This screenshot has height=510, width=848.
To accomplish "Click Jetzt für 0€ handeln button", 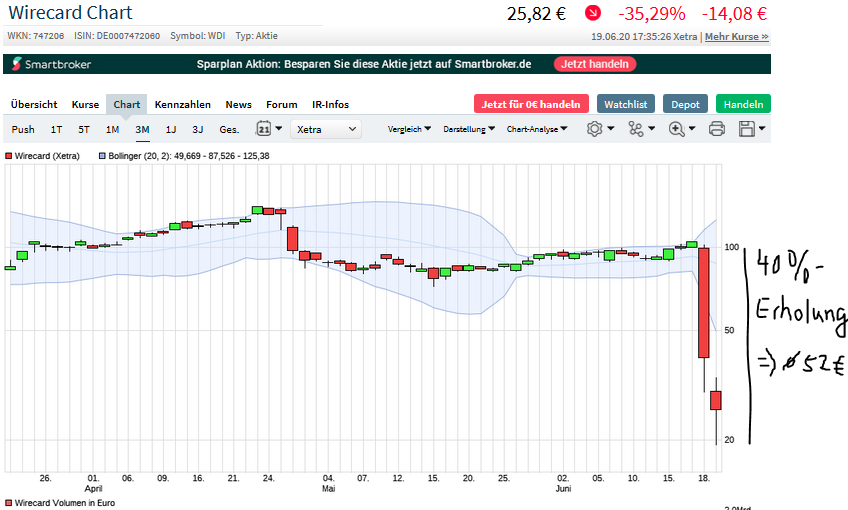I will [x=531, y=104].
